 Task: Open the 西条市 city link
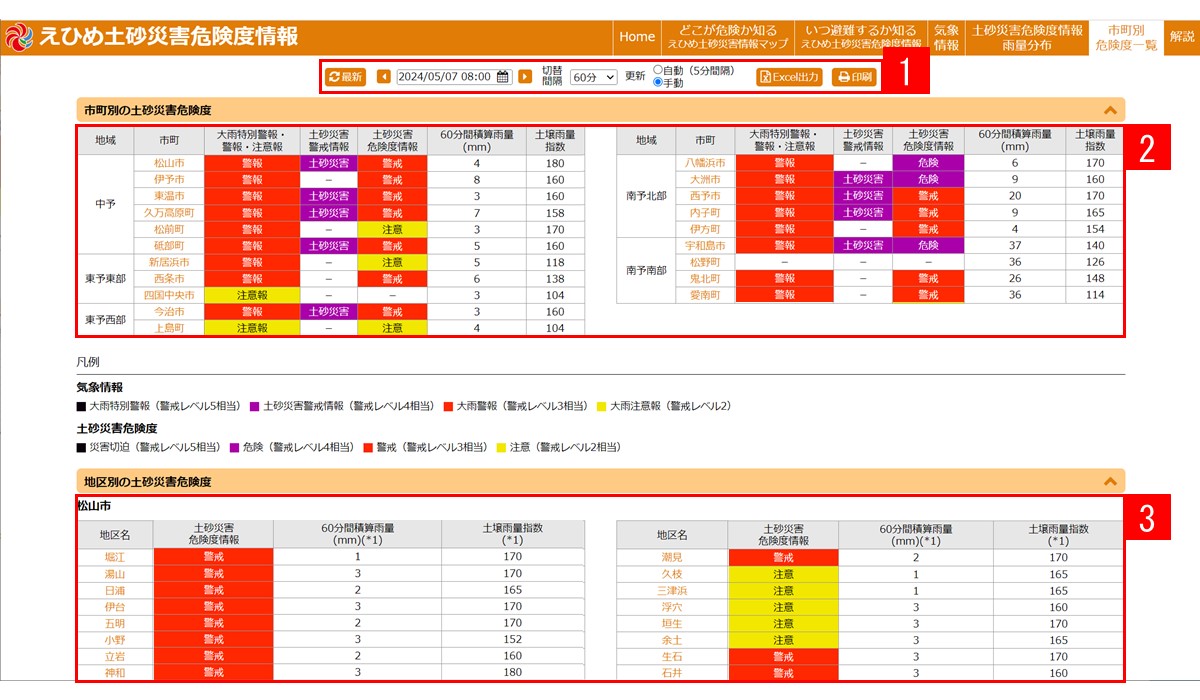(x=169, y=279)
